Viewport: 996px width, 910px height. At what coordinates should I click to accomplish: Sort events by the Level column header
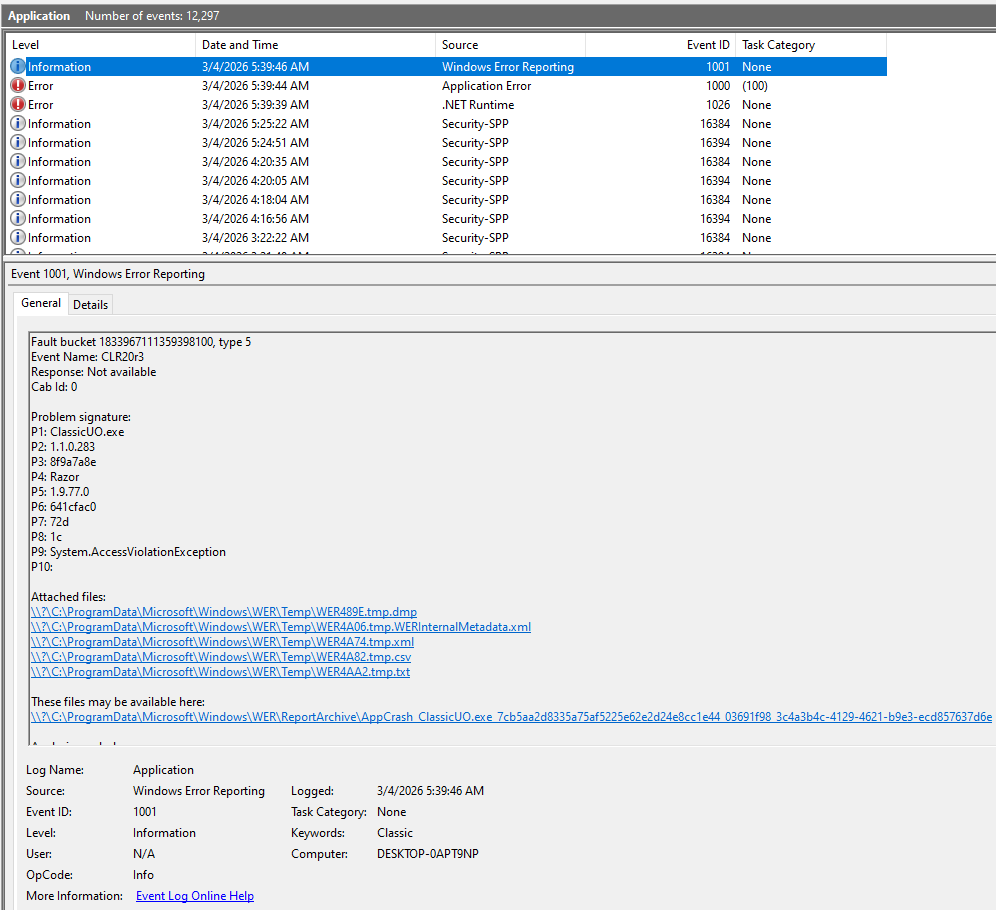coord(100,45)
